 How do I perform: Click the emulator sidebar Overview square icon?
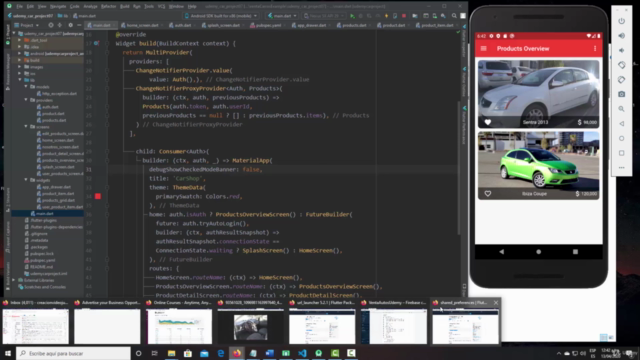(621, 153)
